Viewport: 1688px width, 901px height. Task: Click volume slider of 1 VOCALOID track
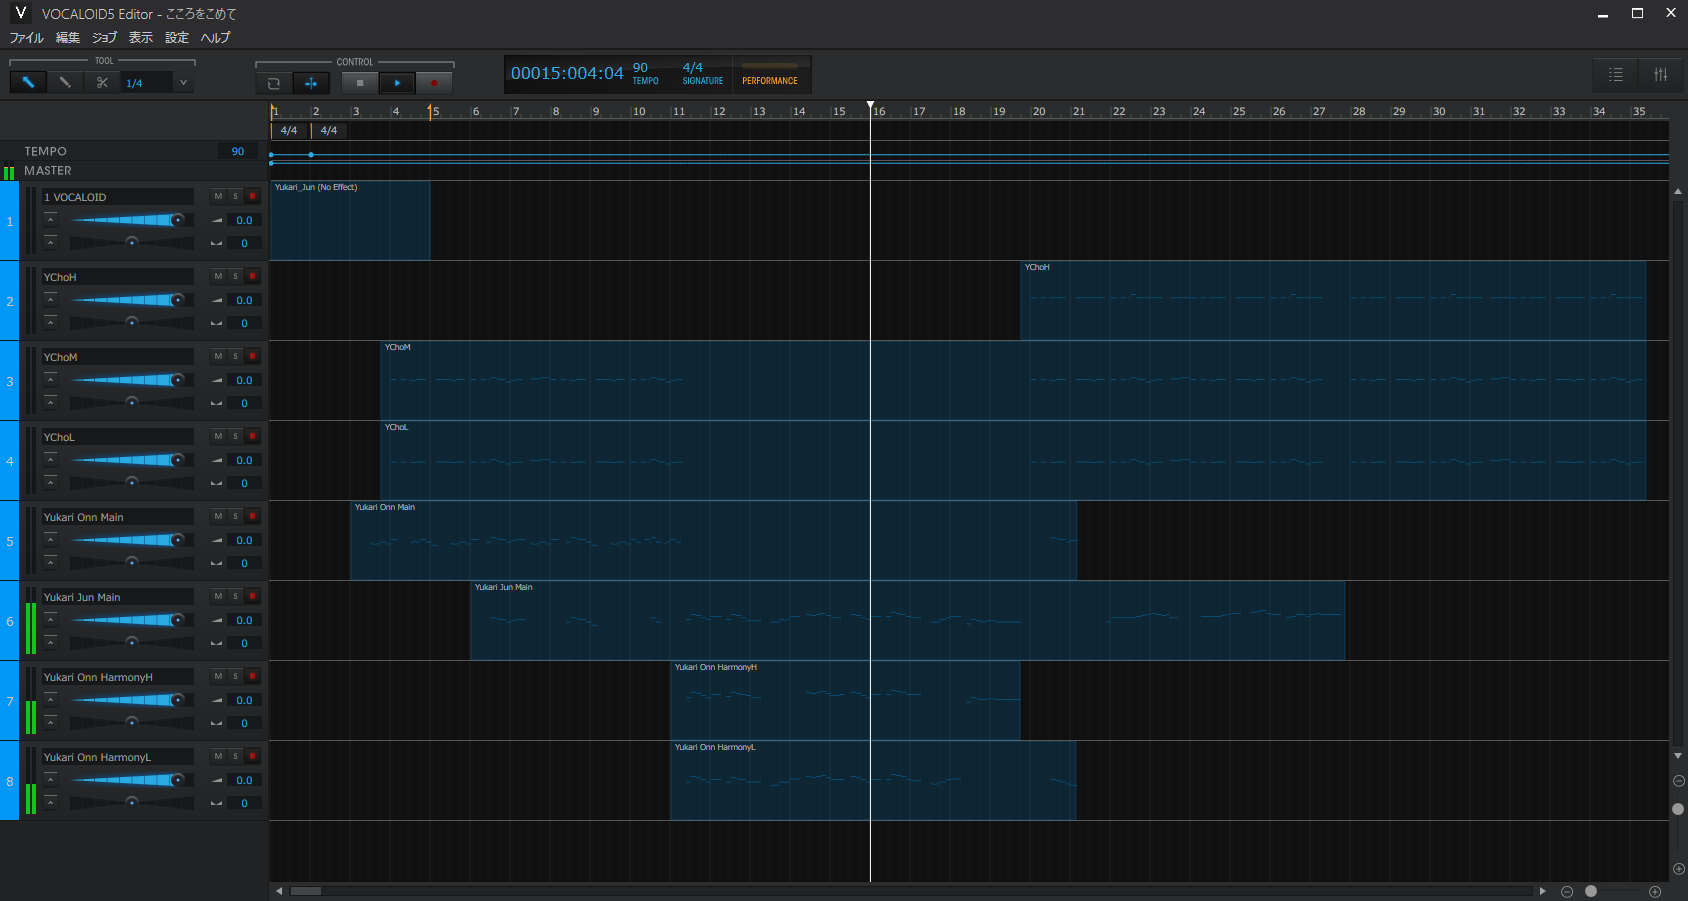point(130,220)
